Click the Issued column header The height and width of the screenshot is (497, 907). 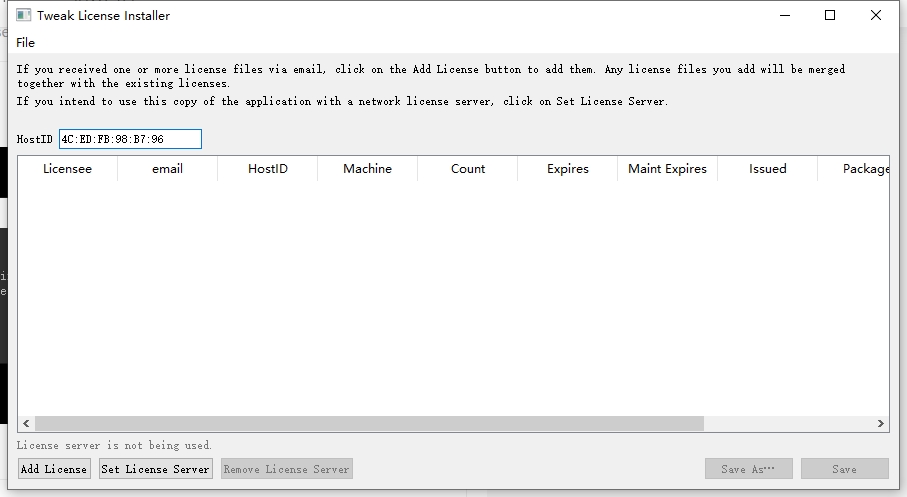click(768, 169)
